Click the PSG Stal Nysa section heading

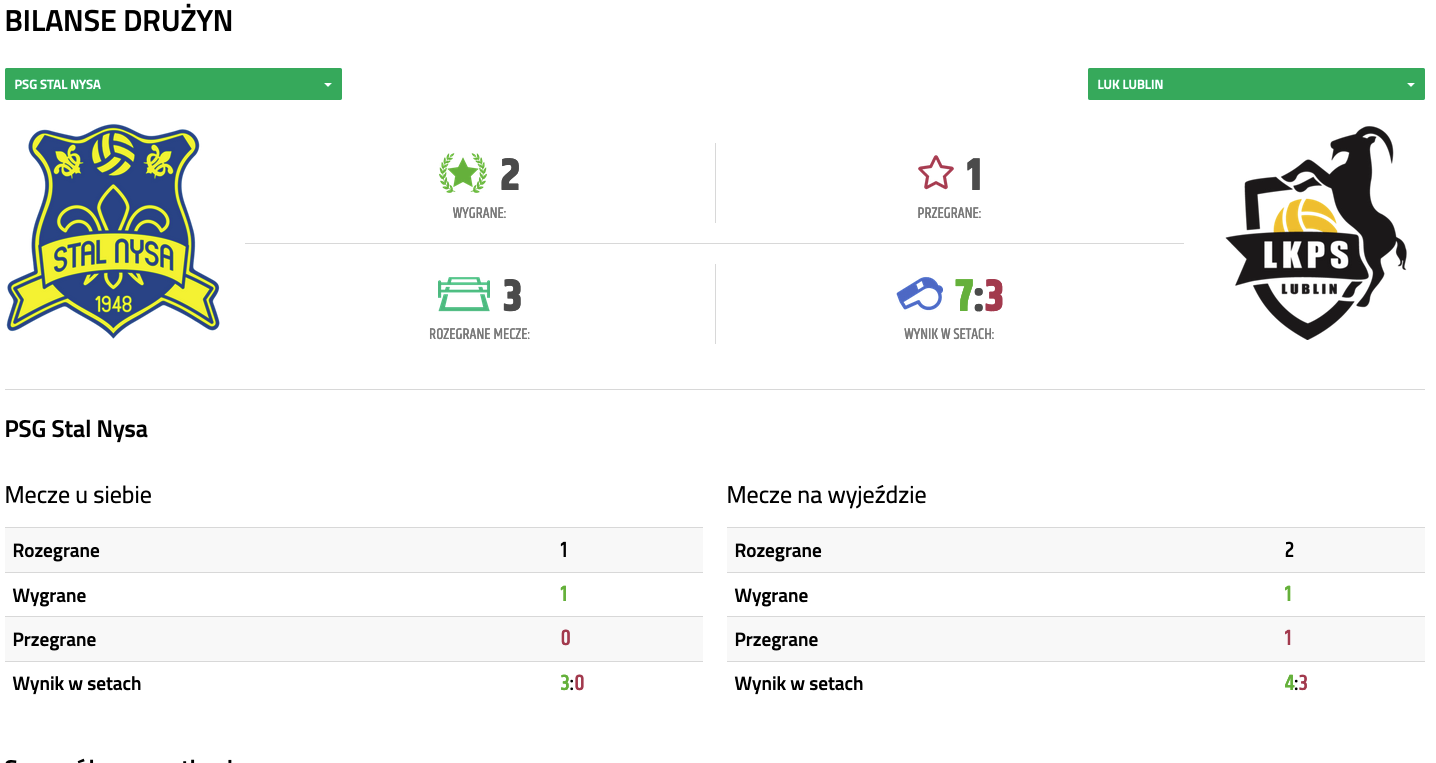[76, 430]
